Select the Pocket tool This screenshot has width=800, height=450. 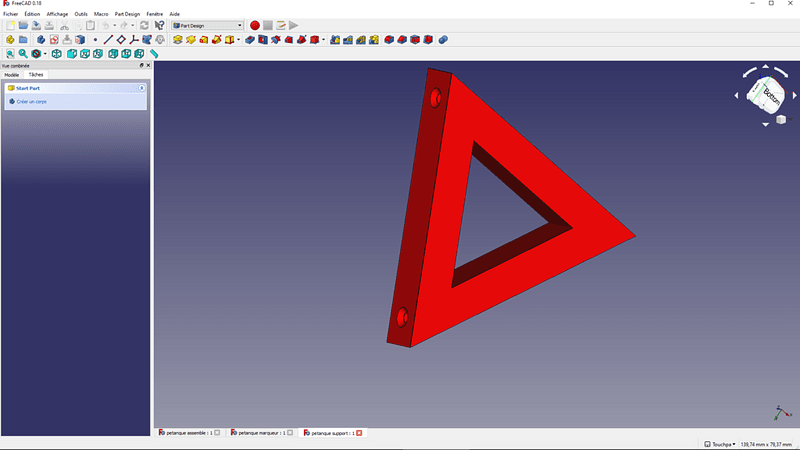pyautogui.click(x=250, y=40)
